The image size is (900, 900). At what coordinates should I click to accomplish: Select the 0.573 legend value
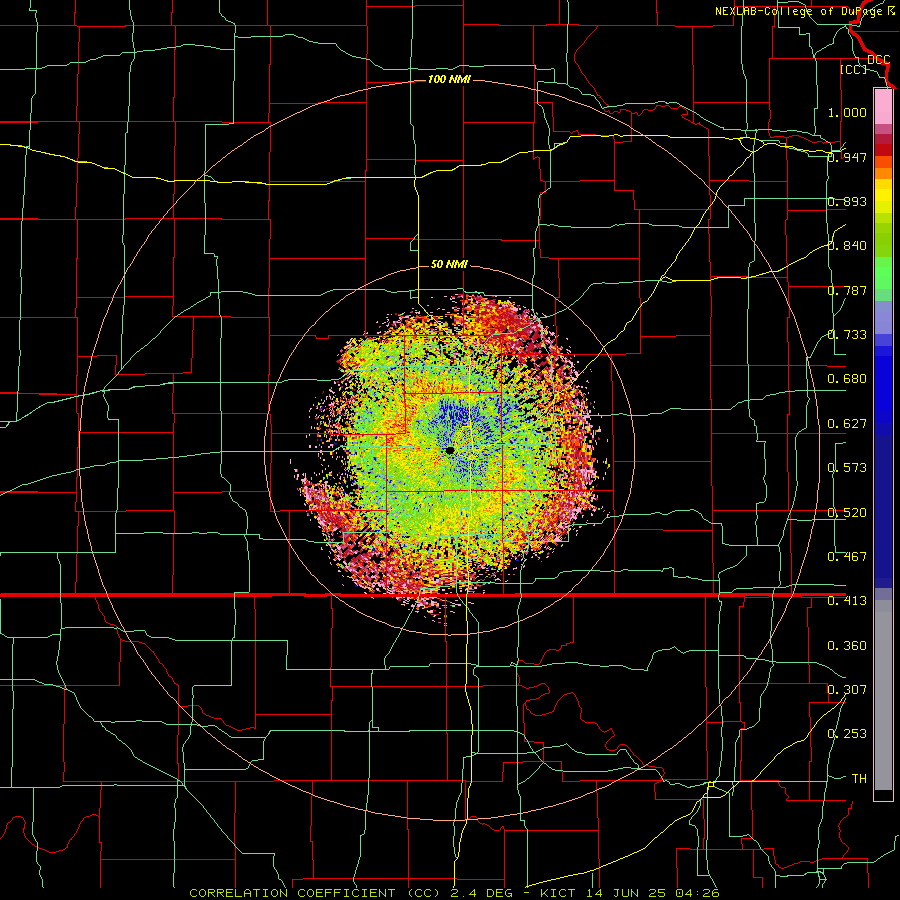point(847,468)
